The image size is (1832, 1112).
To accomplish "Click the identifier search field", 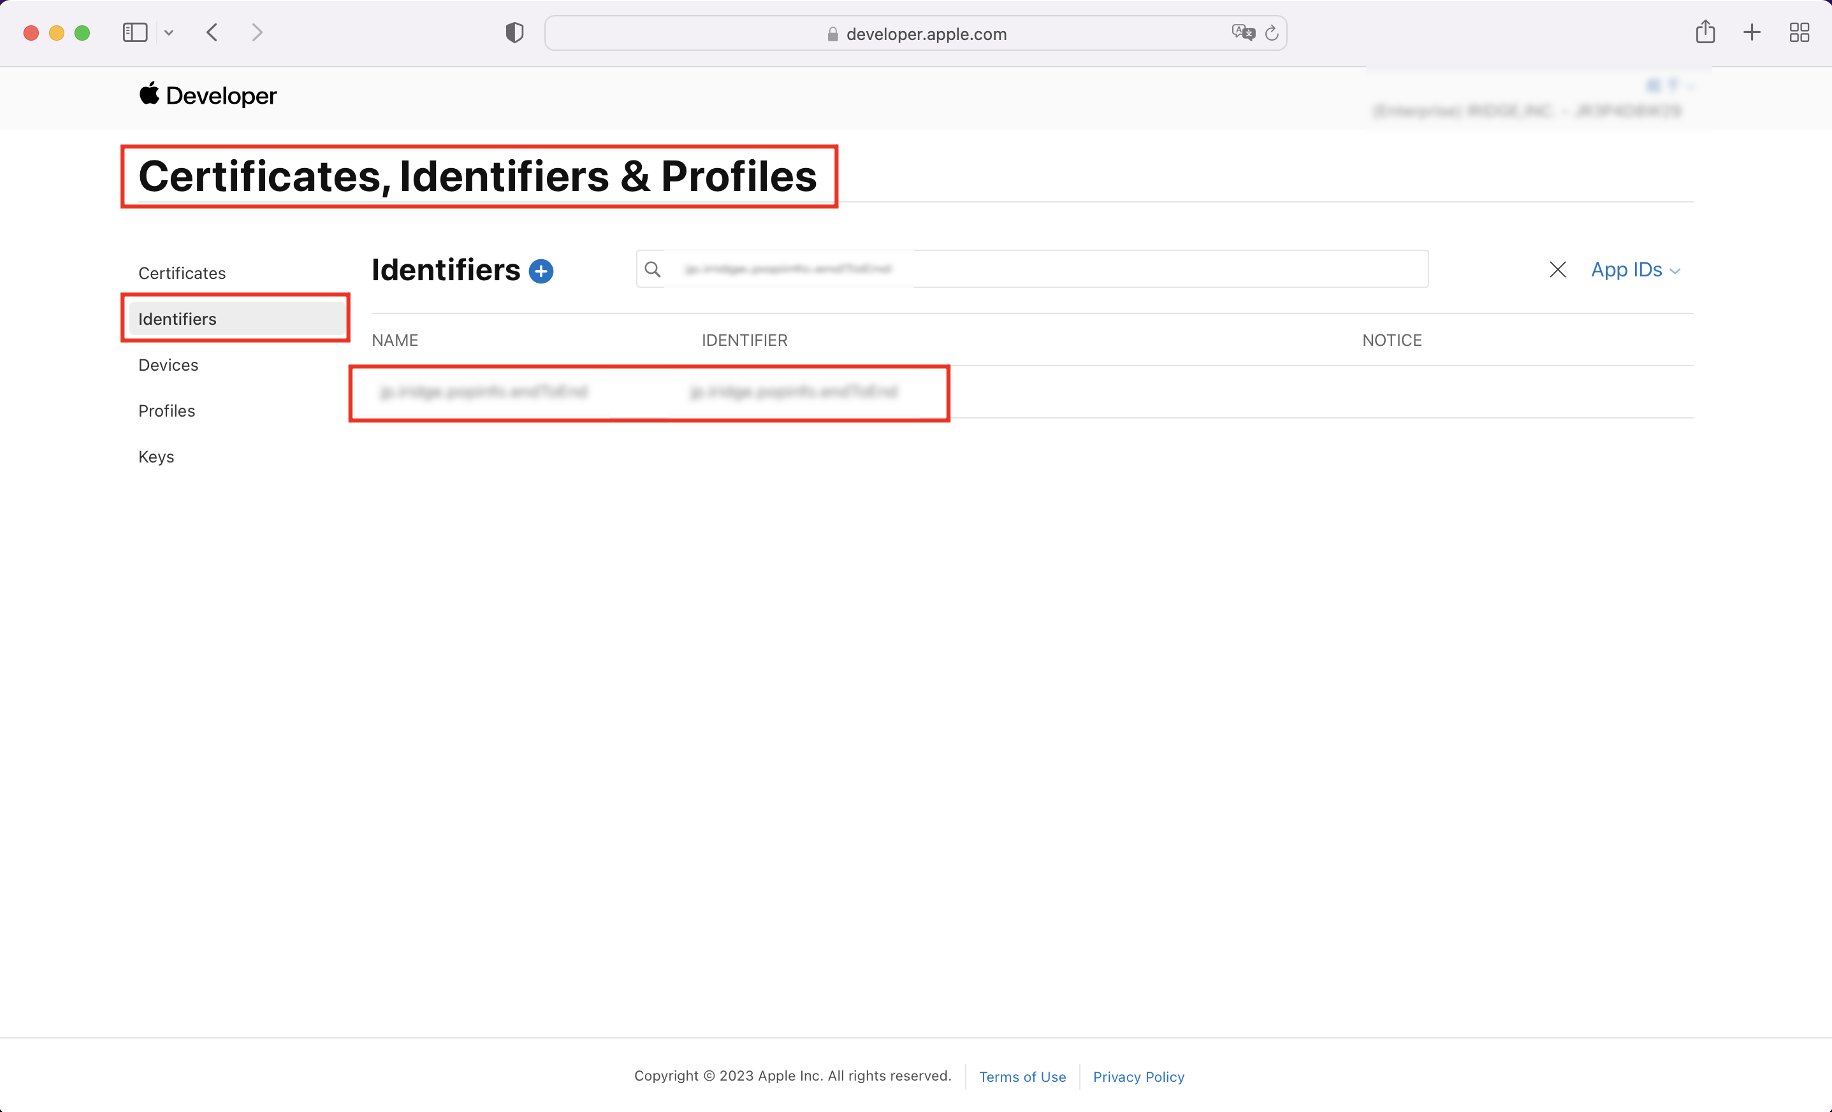I will pos(1032,269).
